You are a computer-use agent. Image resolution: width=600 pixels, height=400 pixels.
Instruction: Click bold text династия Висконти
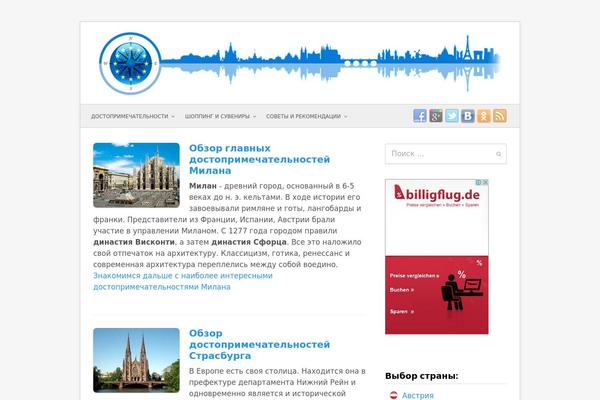134,242
